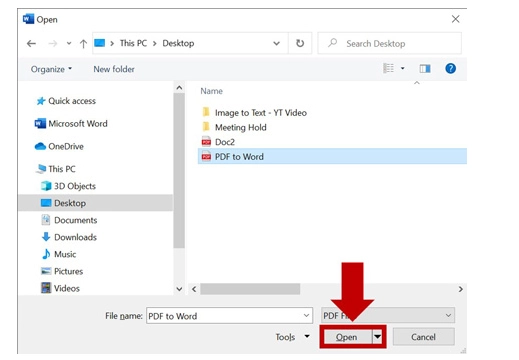Select the Meeting Hold folder
Screen dimensions: 519x360
tap(234, 127)
